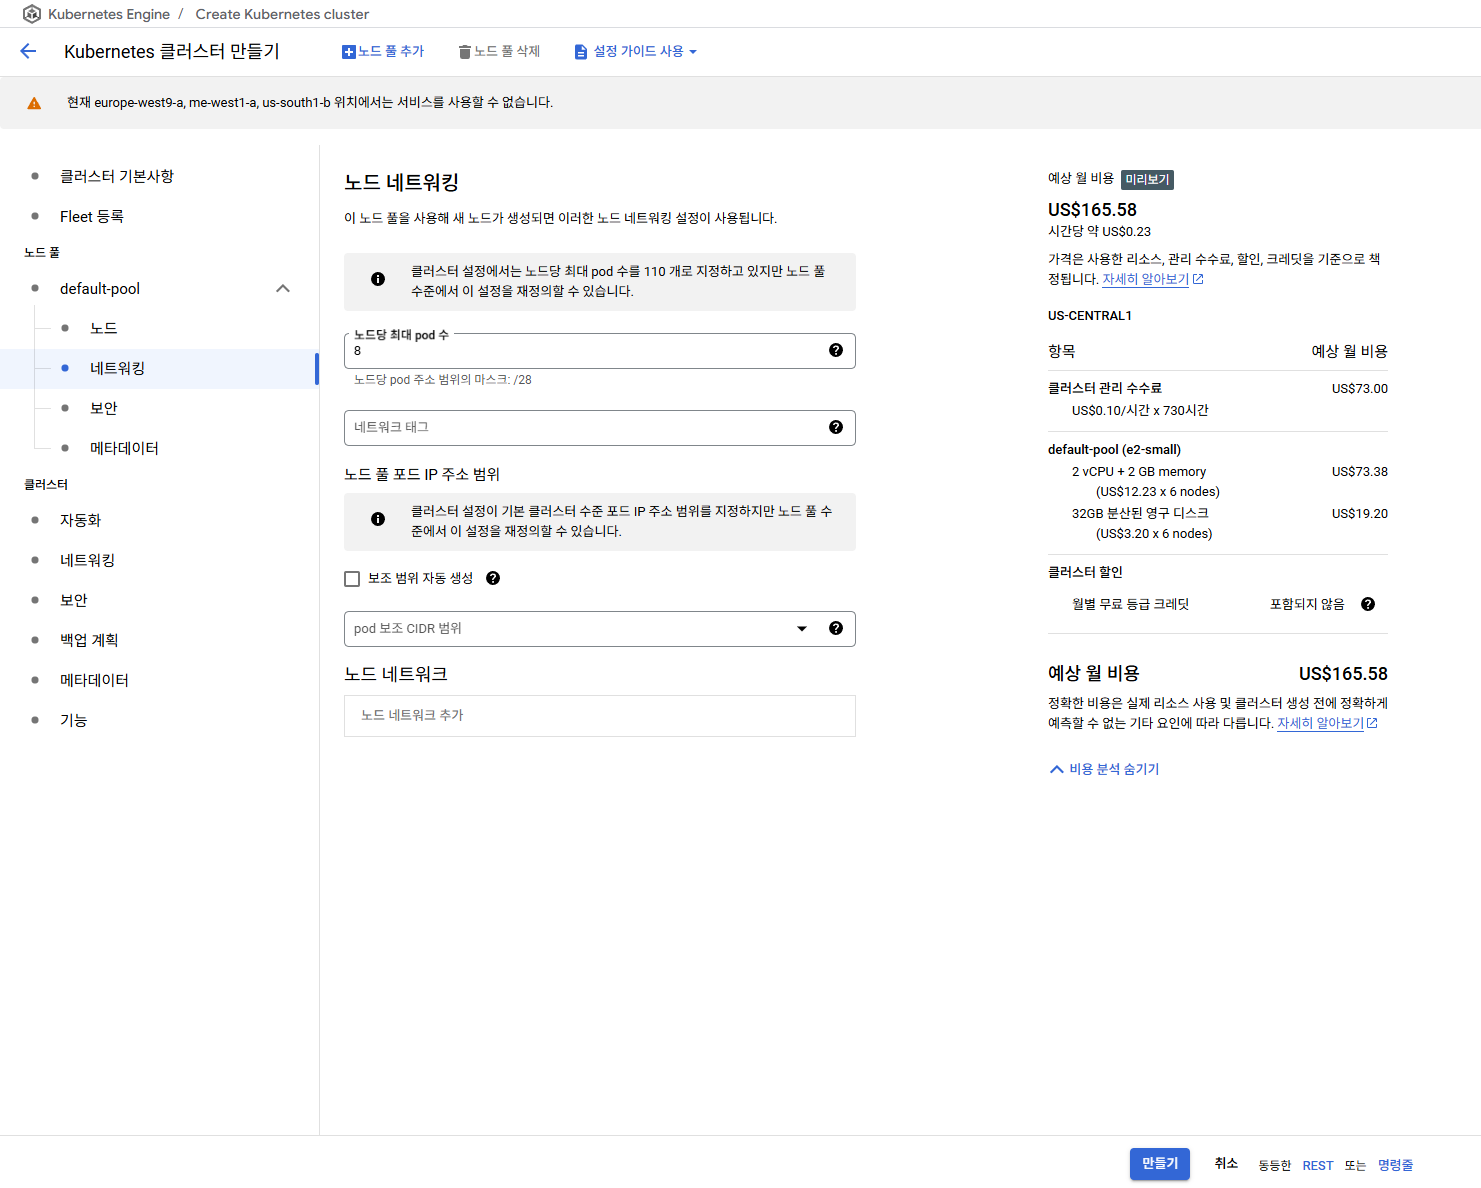Screen dimensions: 1481x1188
Task: Open help for pod secondary CIDR range
Action: coord(836,628)
